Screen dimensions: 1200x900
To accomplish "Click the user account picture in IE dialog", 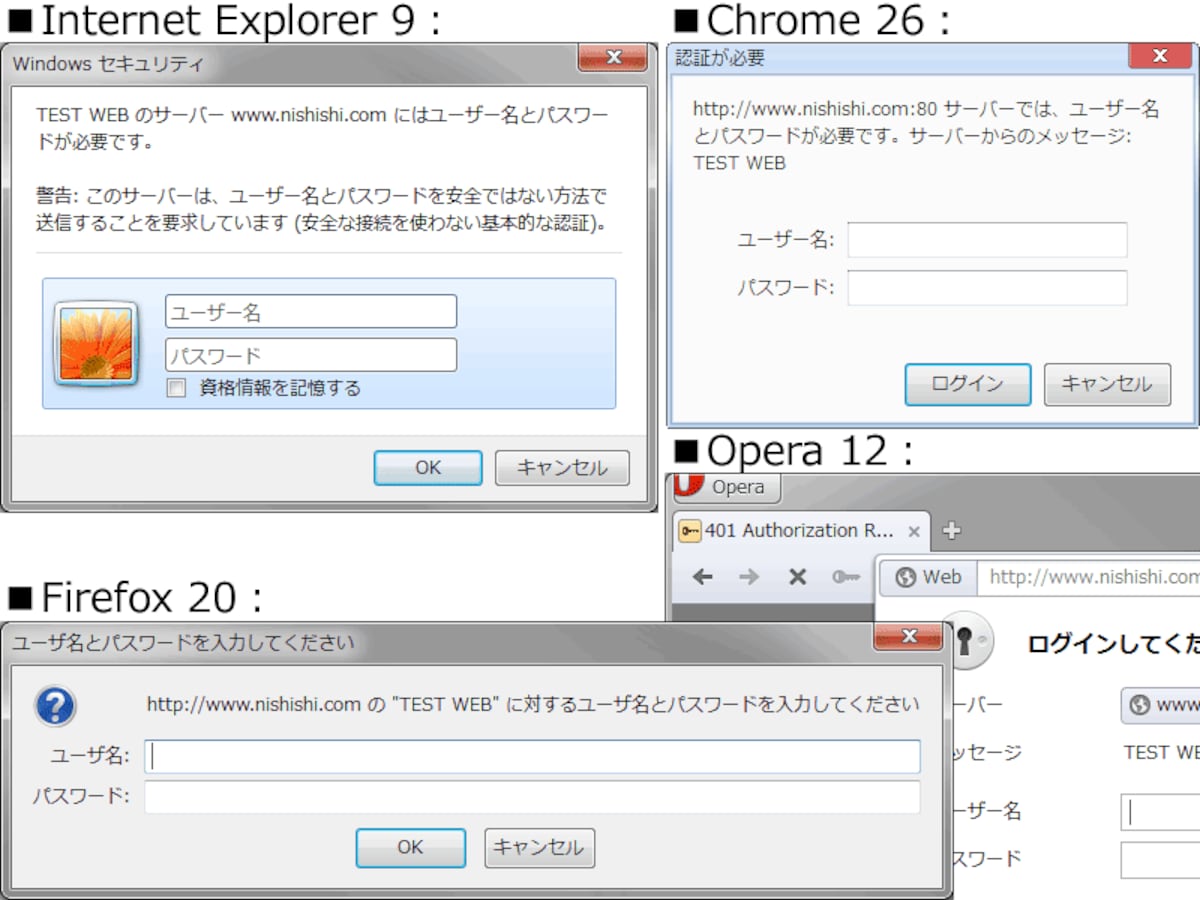I will coord(96,343).
